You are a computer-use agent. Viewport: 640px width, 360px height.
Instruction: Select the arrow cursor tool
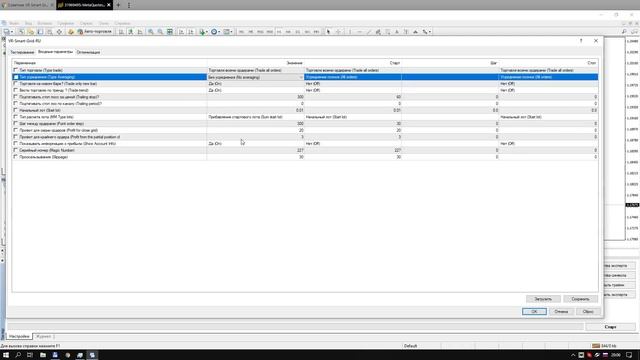[328, 32]
